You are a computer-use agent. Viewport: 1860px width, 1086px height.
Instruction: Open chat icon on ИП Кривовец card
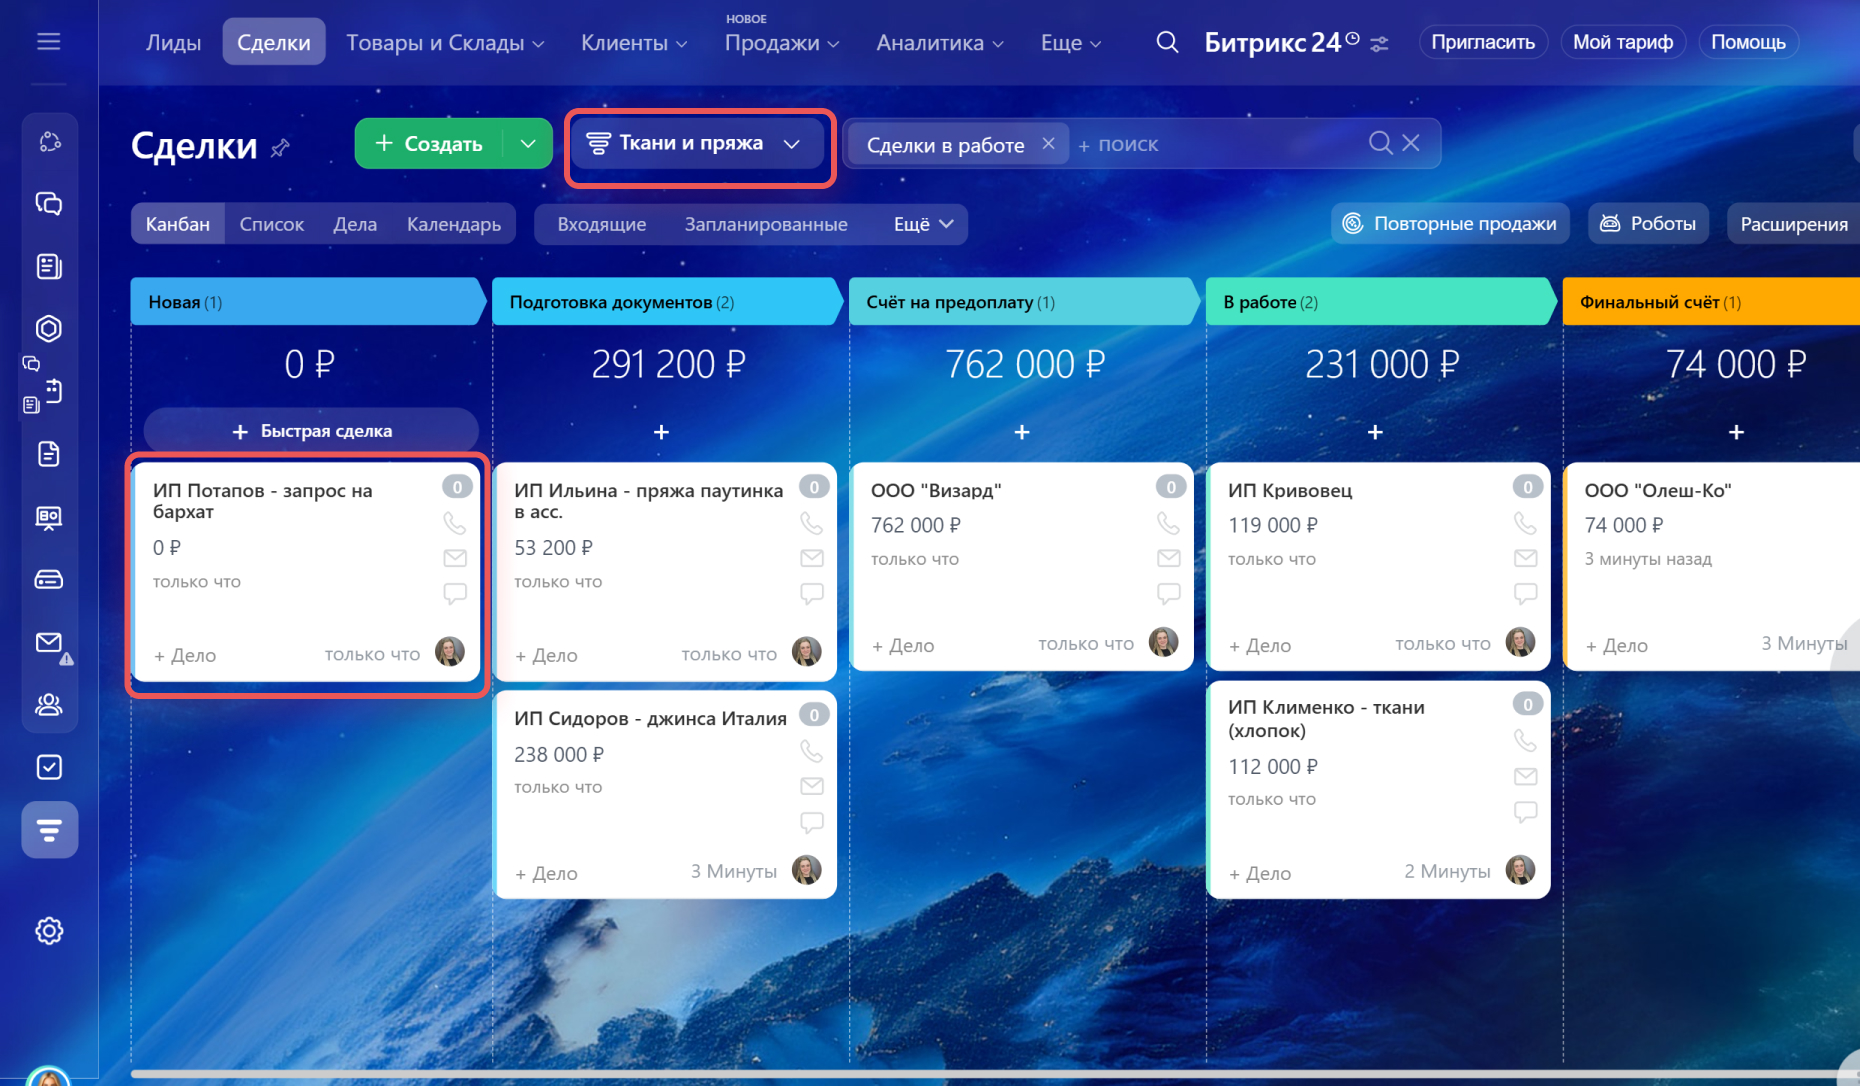(1524, 593)
